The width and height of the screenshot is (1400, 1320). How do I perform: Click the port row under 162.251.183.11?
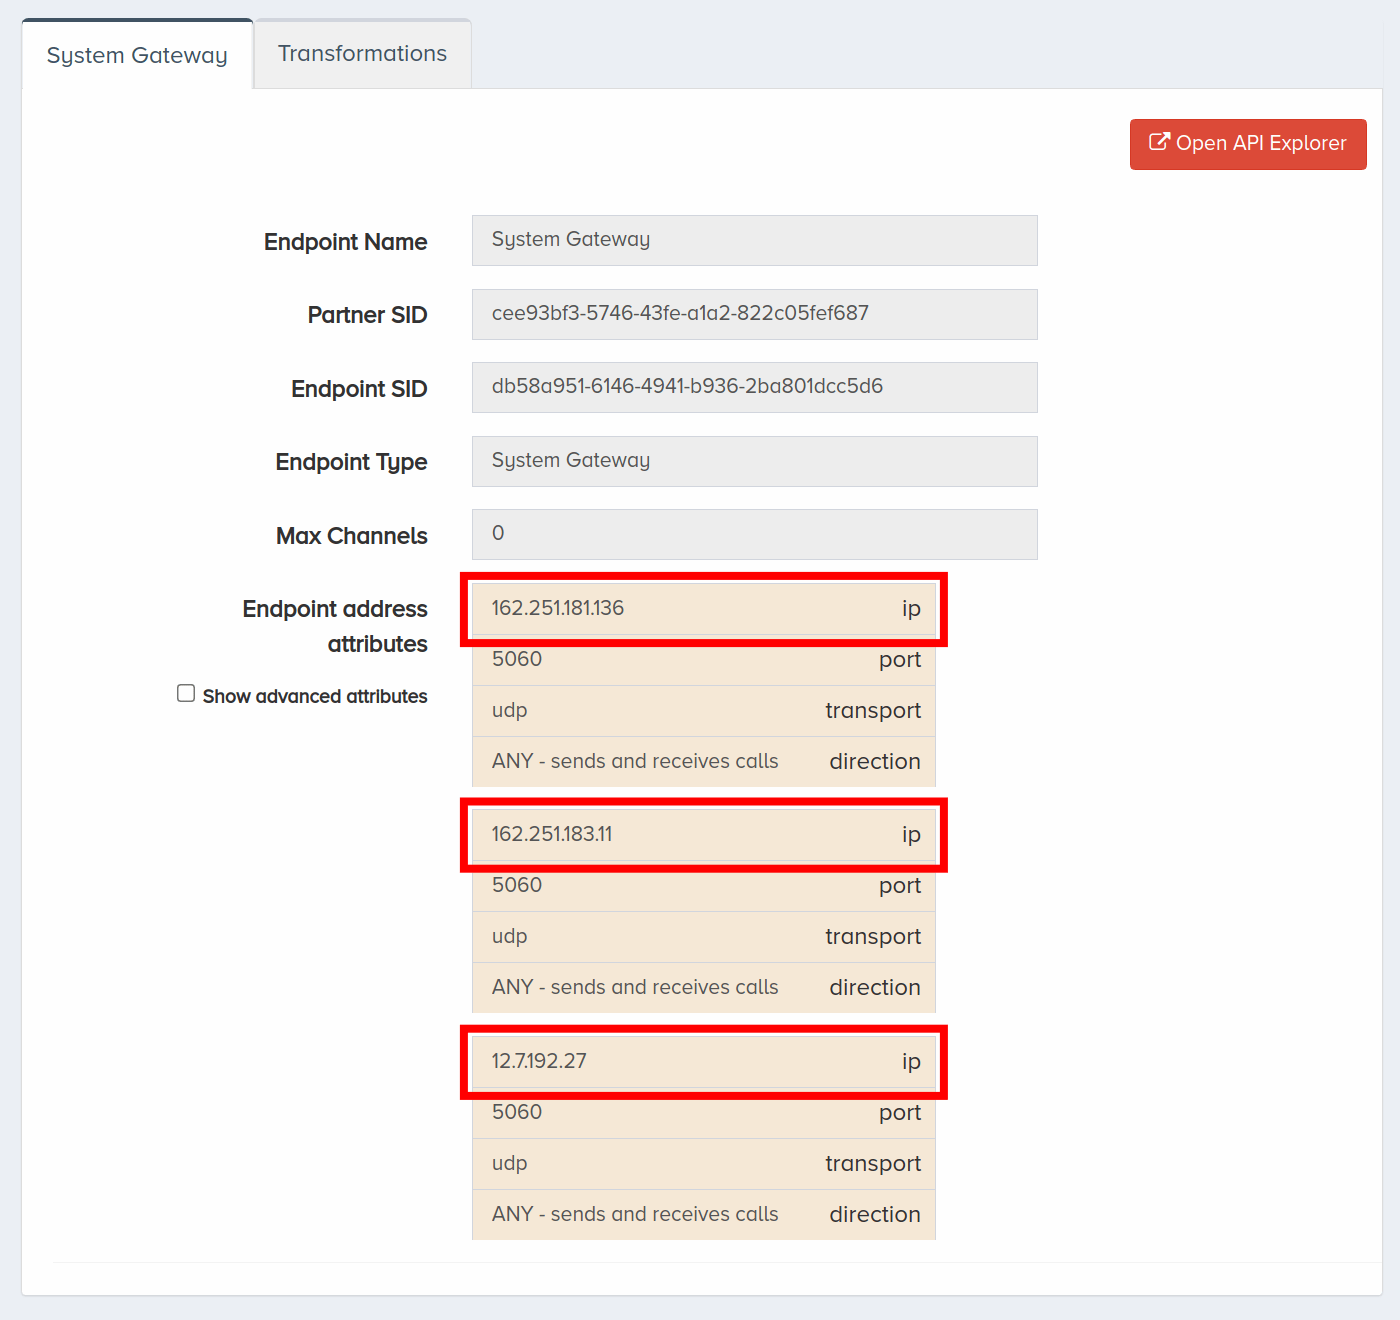click(704, 886)
